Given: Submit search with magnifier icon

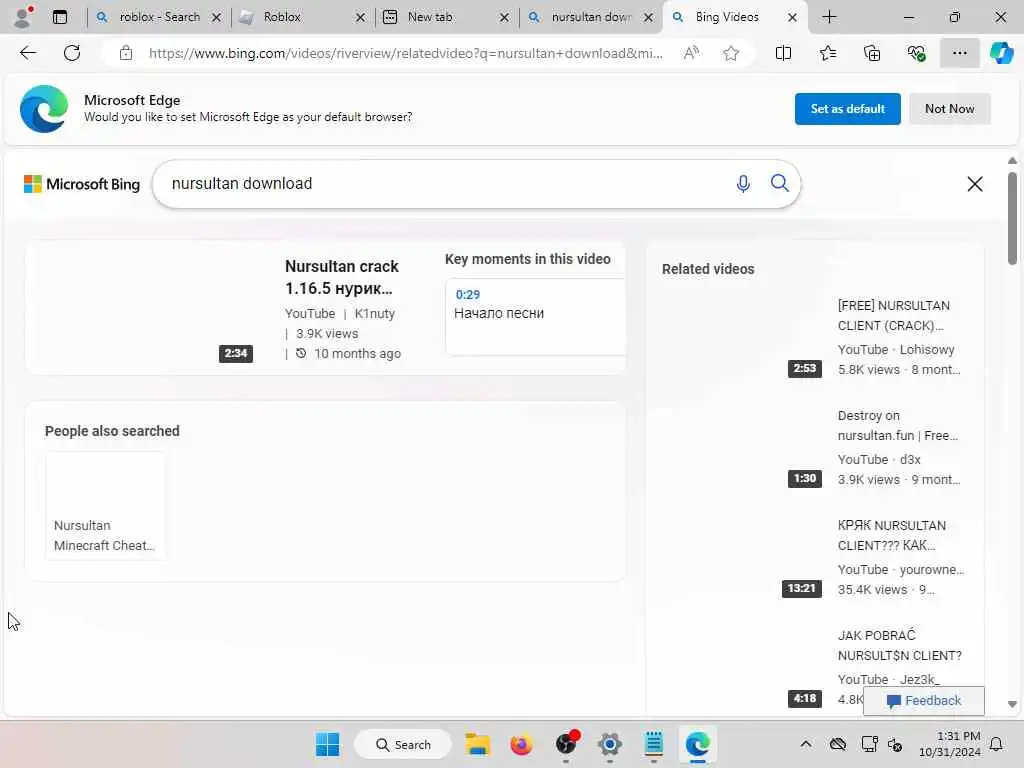Looking at the screenshot, I should pos(779,184).
